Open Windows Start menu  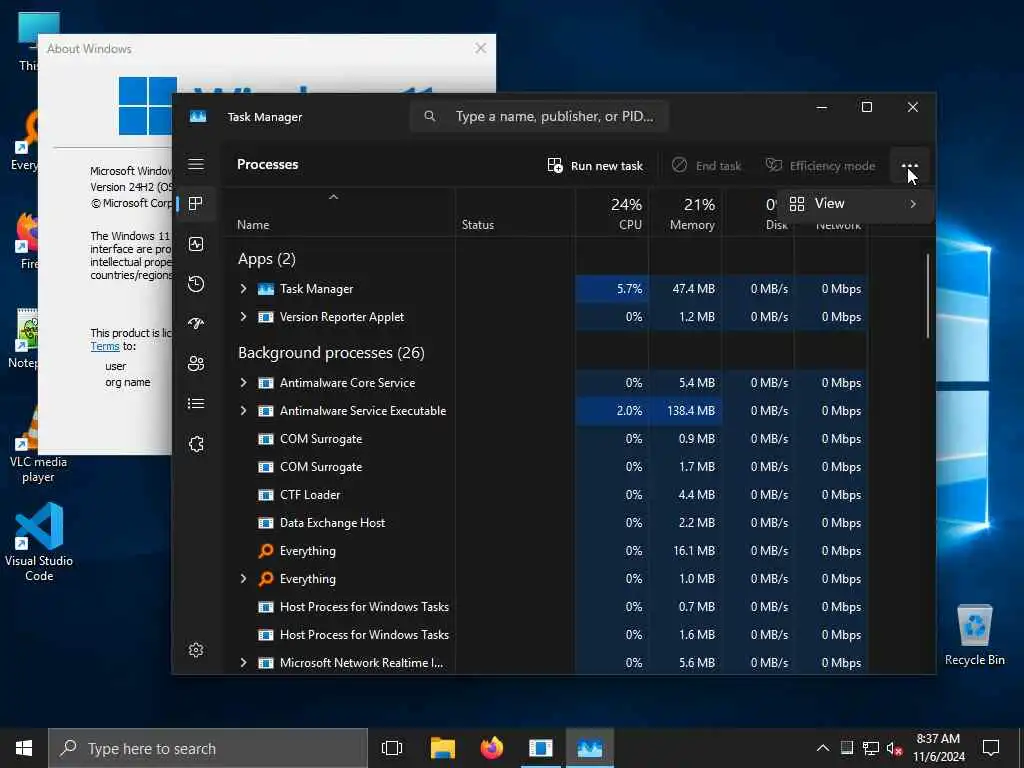pos(24,748)
